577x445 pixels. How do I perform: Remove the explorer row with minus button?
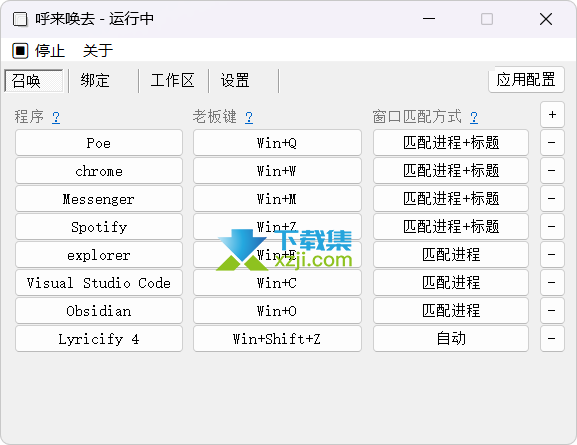coord(552,254)
